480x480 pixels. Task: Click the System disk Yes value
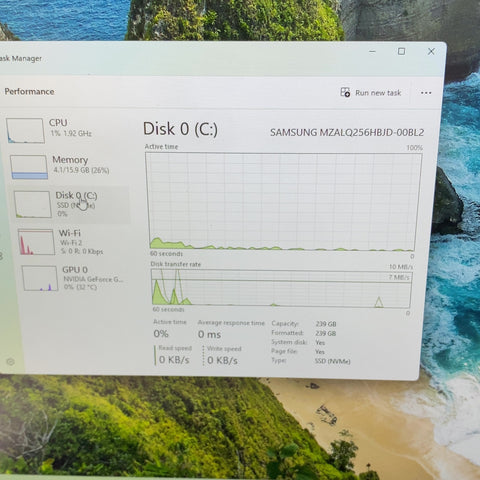coord(320,343)
